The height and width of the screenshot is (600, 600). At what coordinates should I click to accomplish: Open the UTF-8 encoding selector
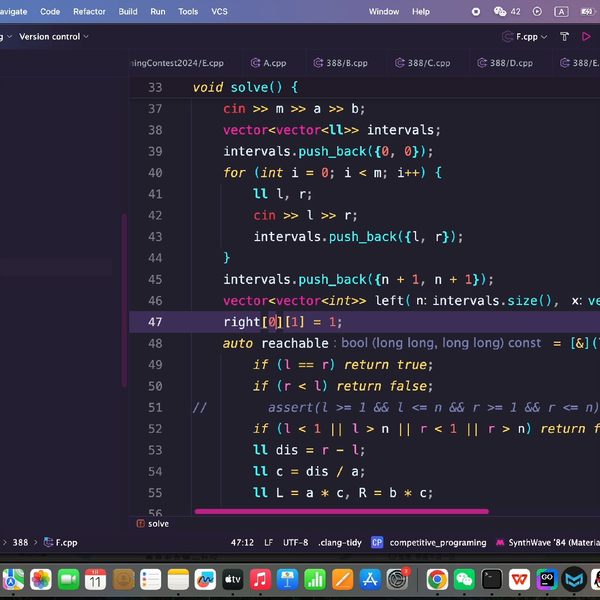click(295, 542)
